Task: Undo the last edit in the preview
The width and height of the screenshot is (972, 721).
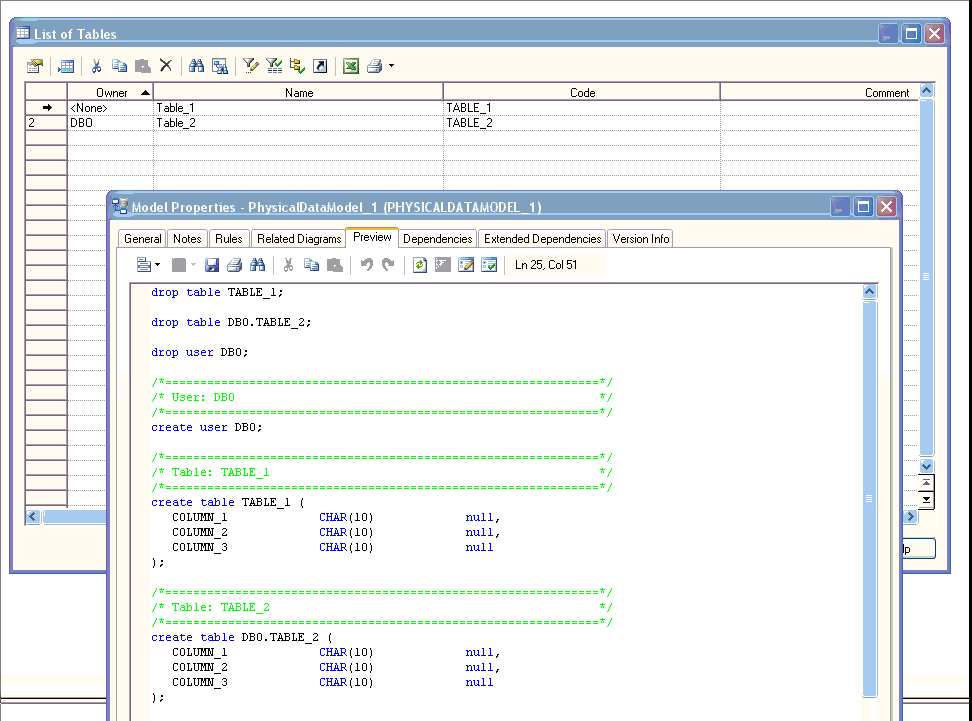Action: click(367, 264)
